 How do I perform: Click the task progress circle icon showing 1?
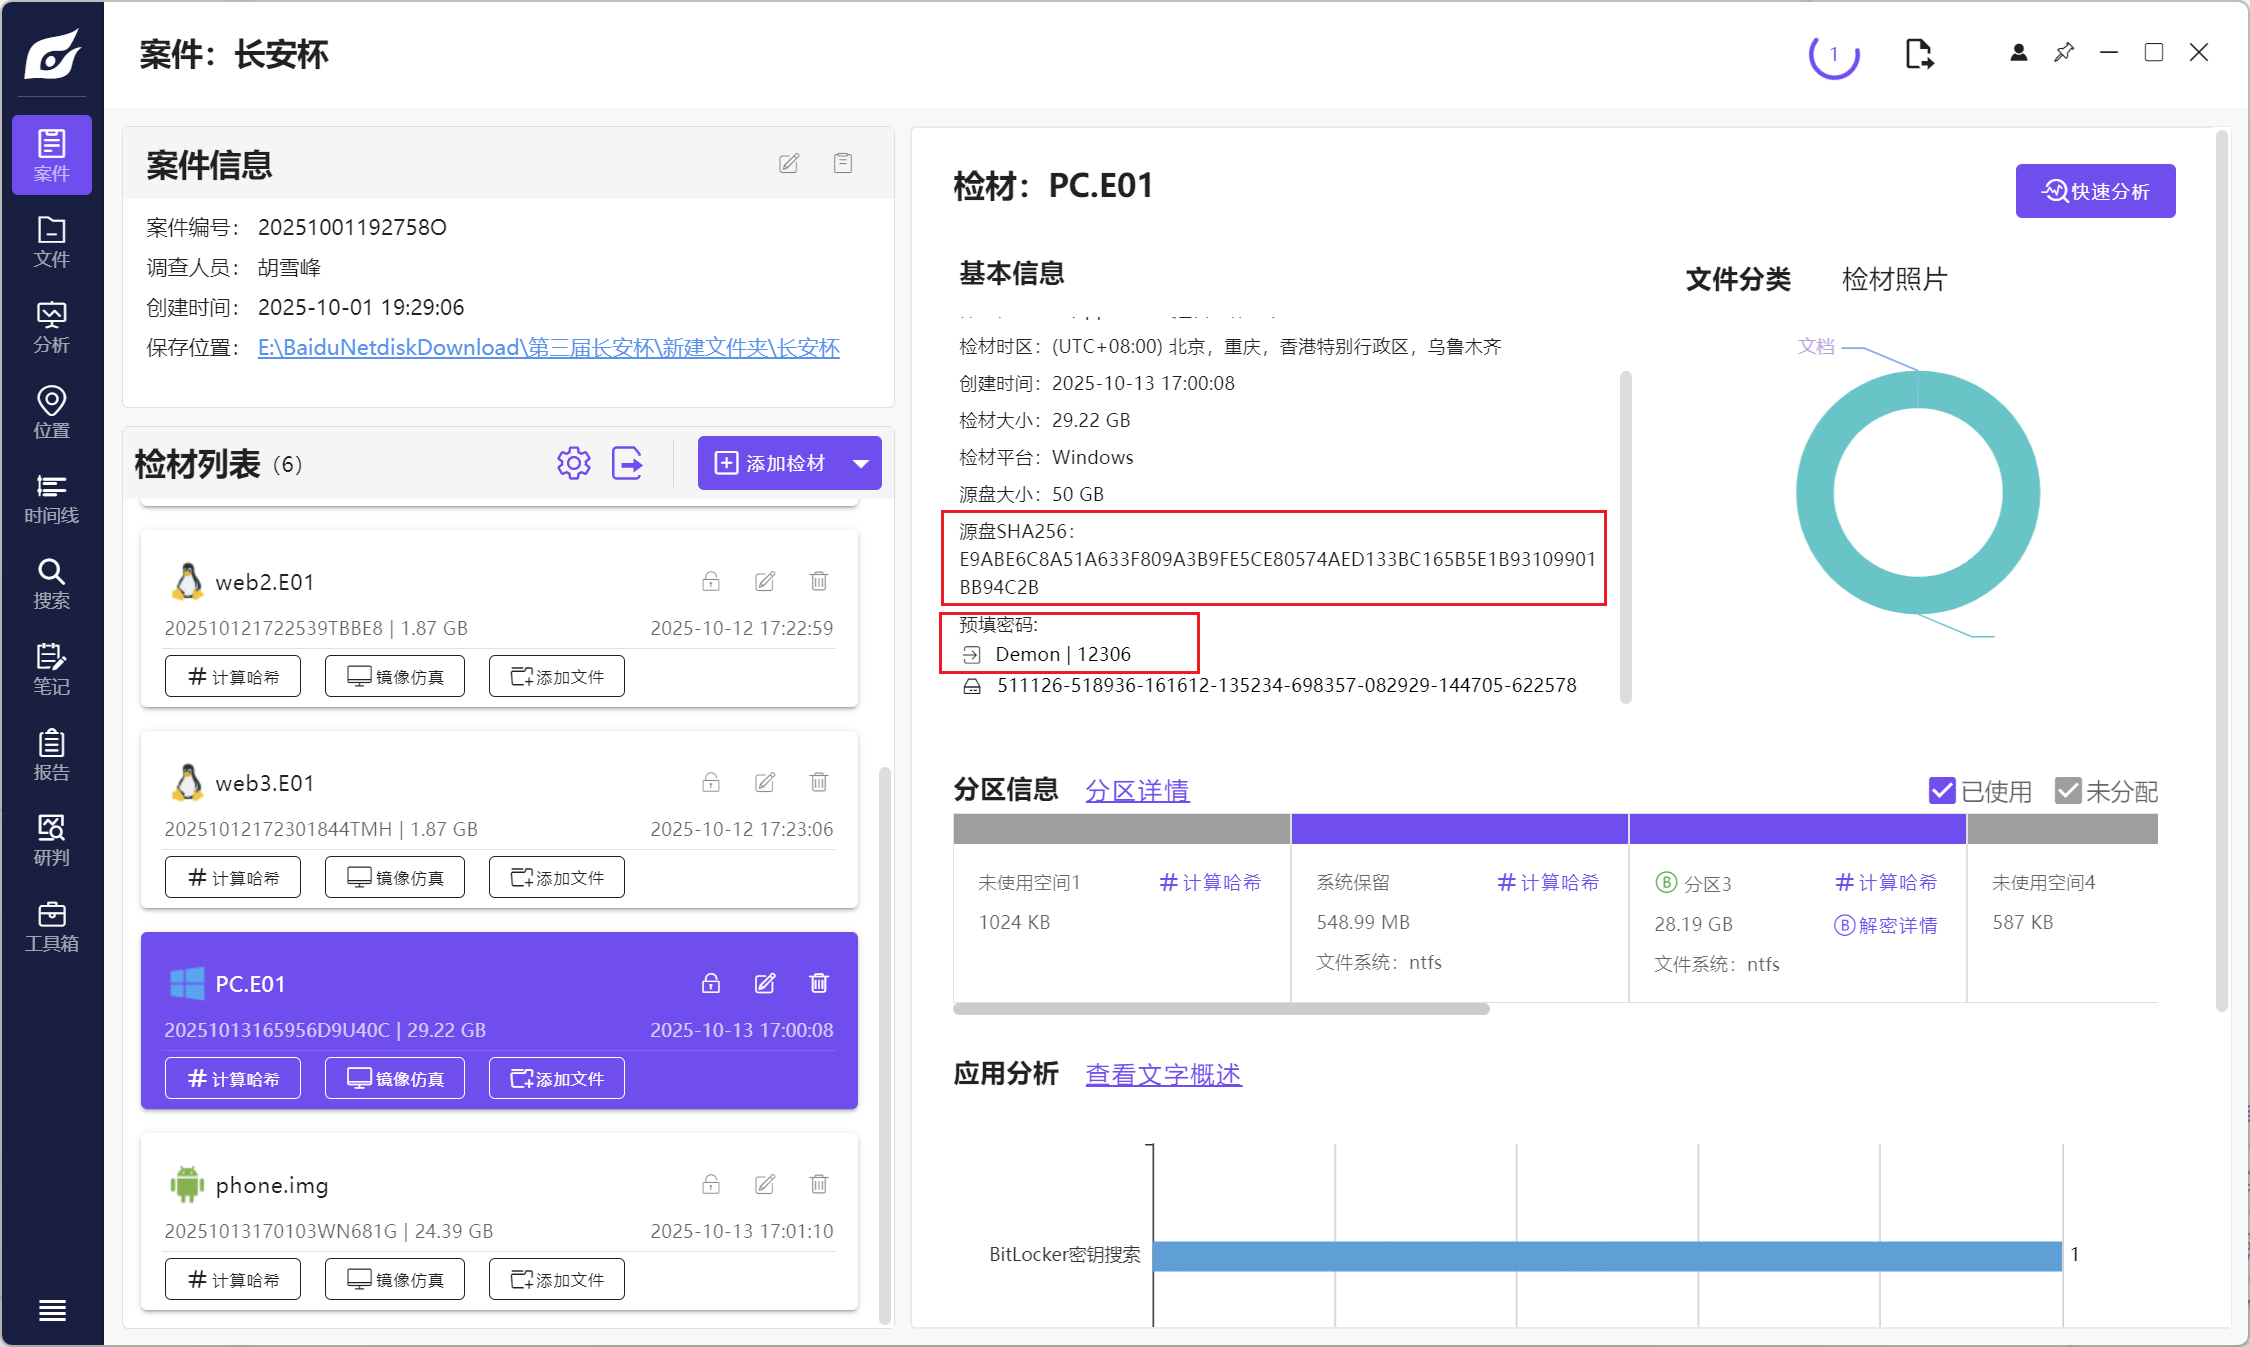[1833, 54]
